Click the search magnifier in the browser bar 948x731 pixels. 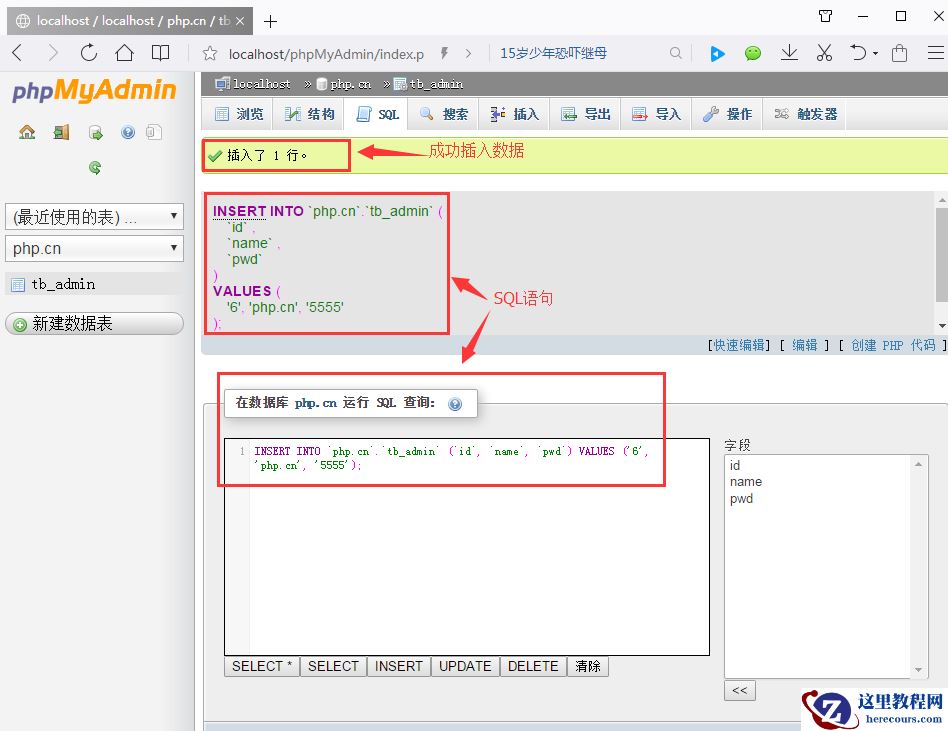tap(675, 53)
